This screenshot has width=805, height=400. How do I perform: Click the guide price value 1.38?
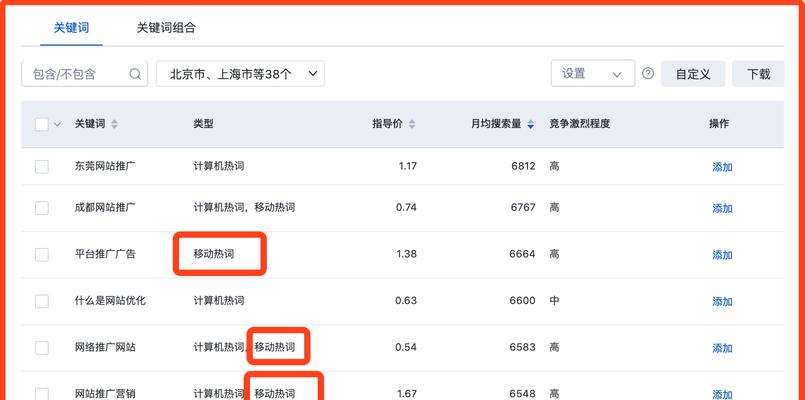coord(407,254)
